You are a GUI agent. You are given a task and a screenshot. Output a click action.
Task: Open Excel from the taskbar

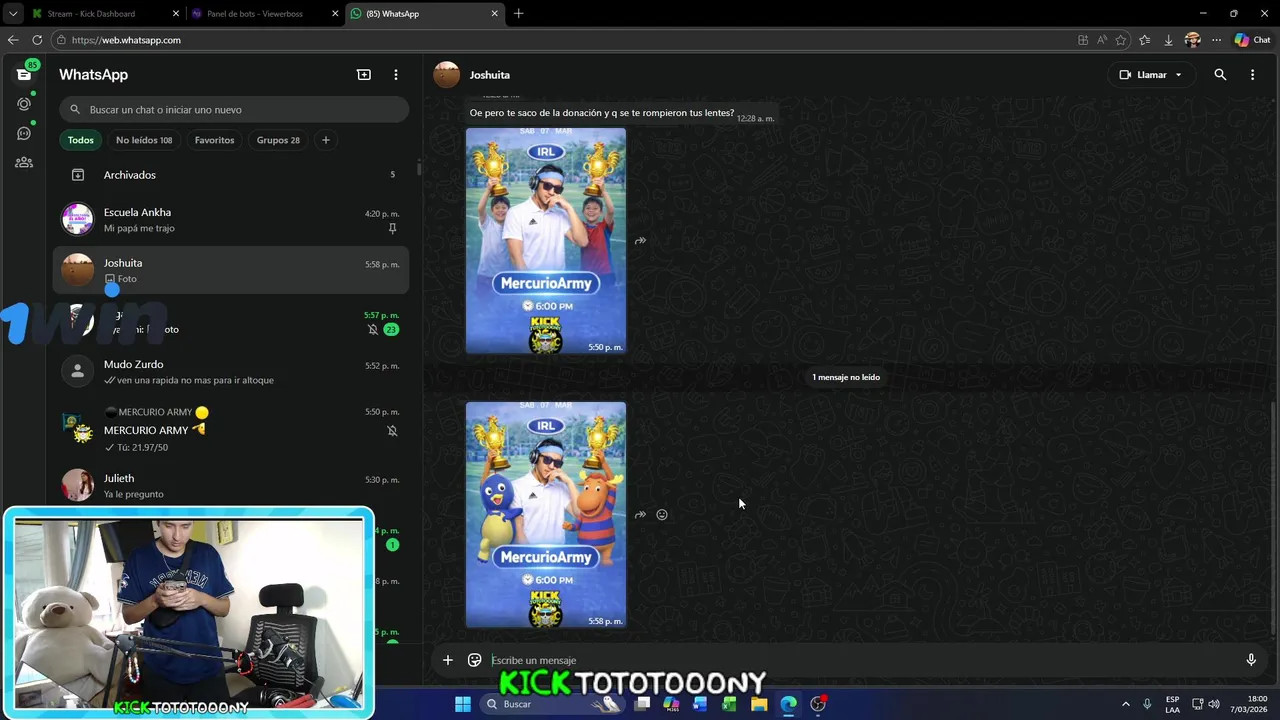click(729, 704)
